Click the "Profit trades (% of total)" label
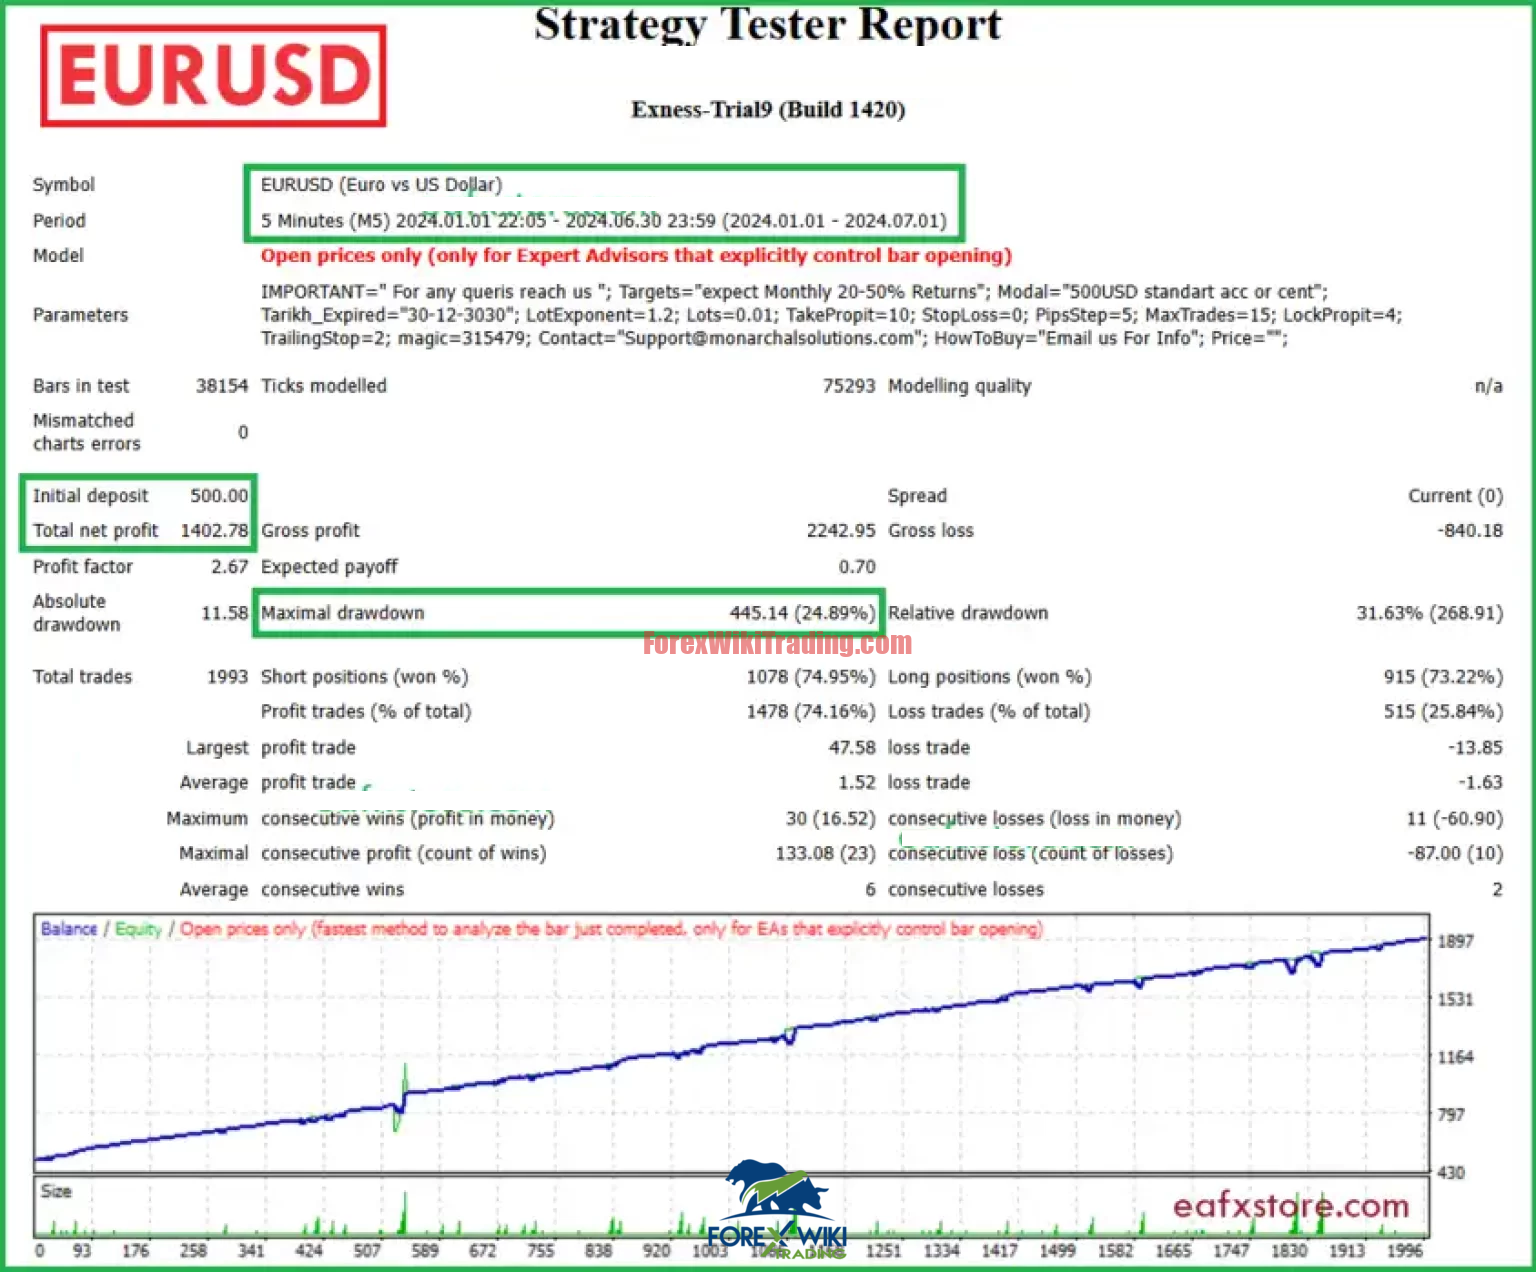The image size is (1536, 1272). click(366, 712)
